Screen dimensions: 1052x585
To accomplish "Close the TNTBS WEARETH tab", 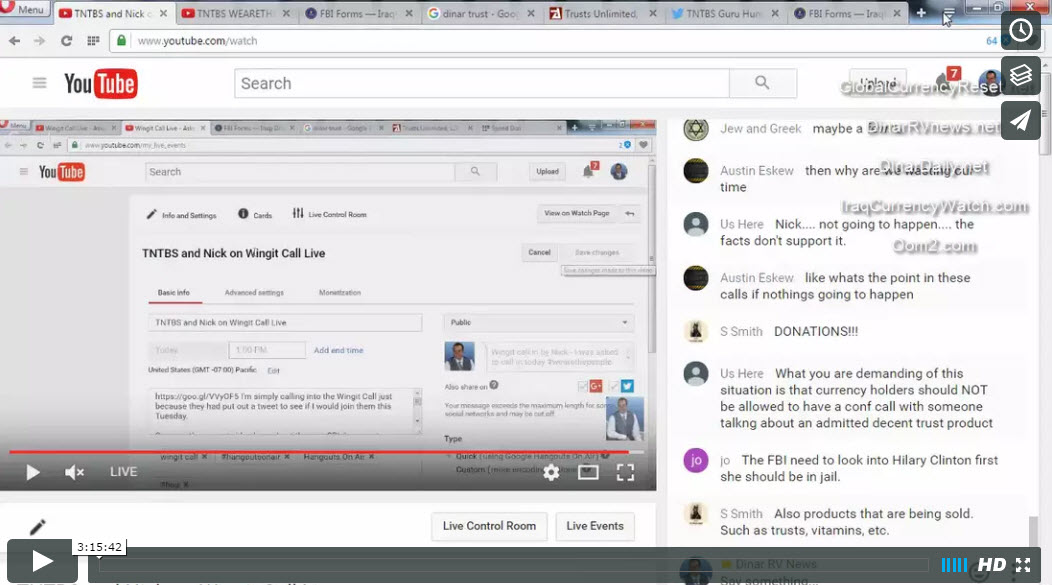I will (x=287, y=13).
